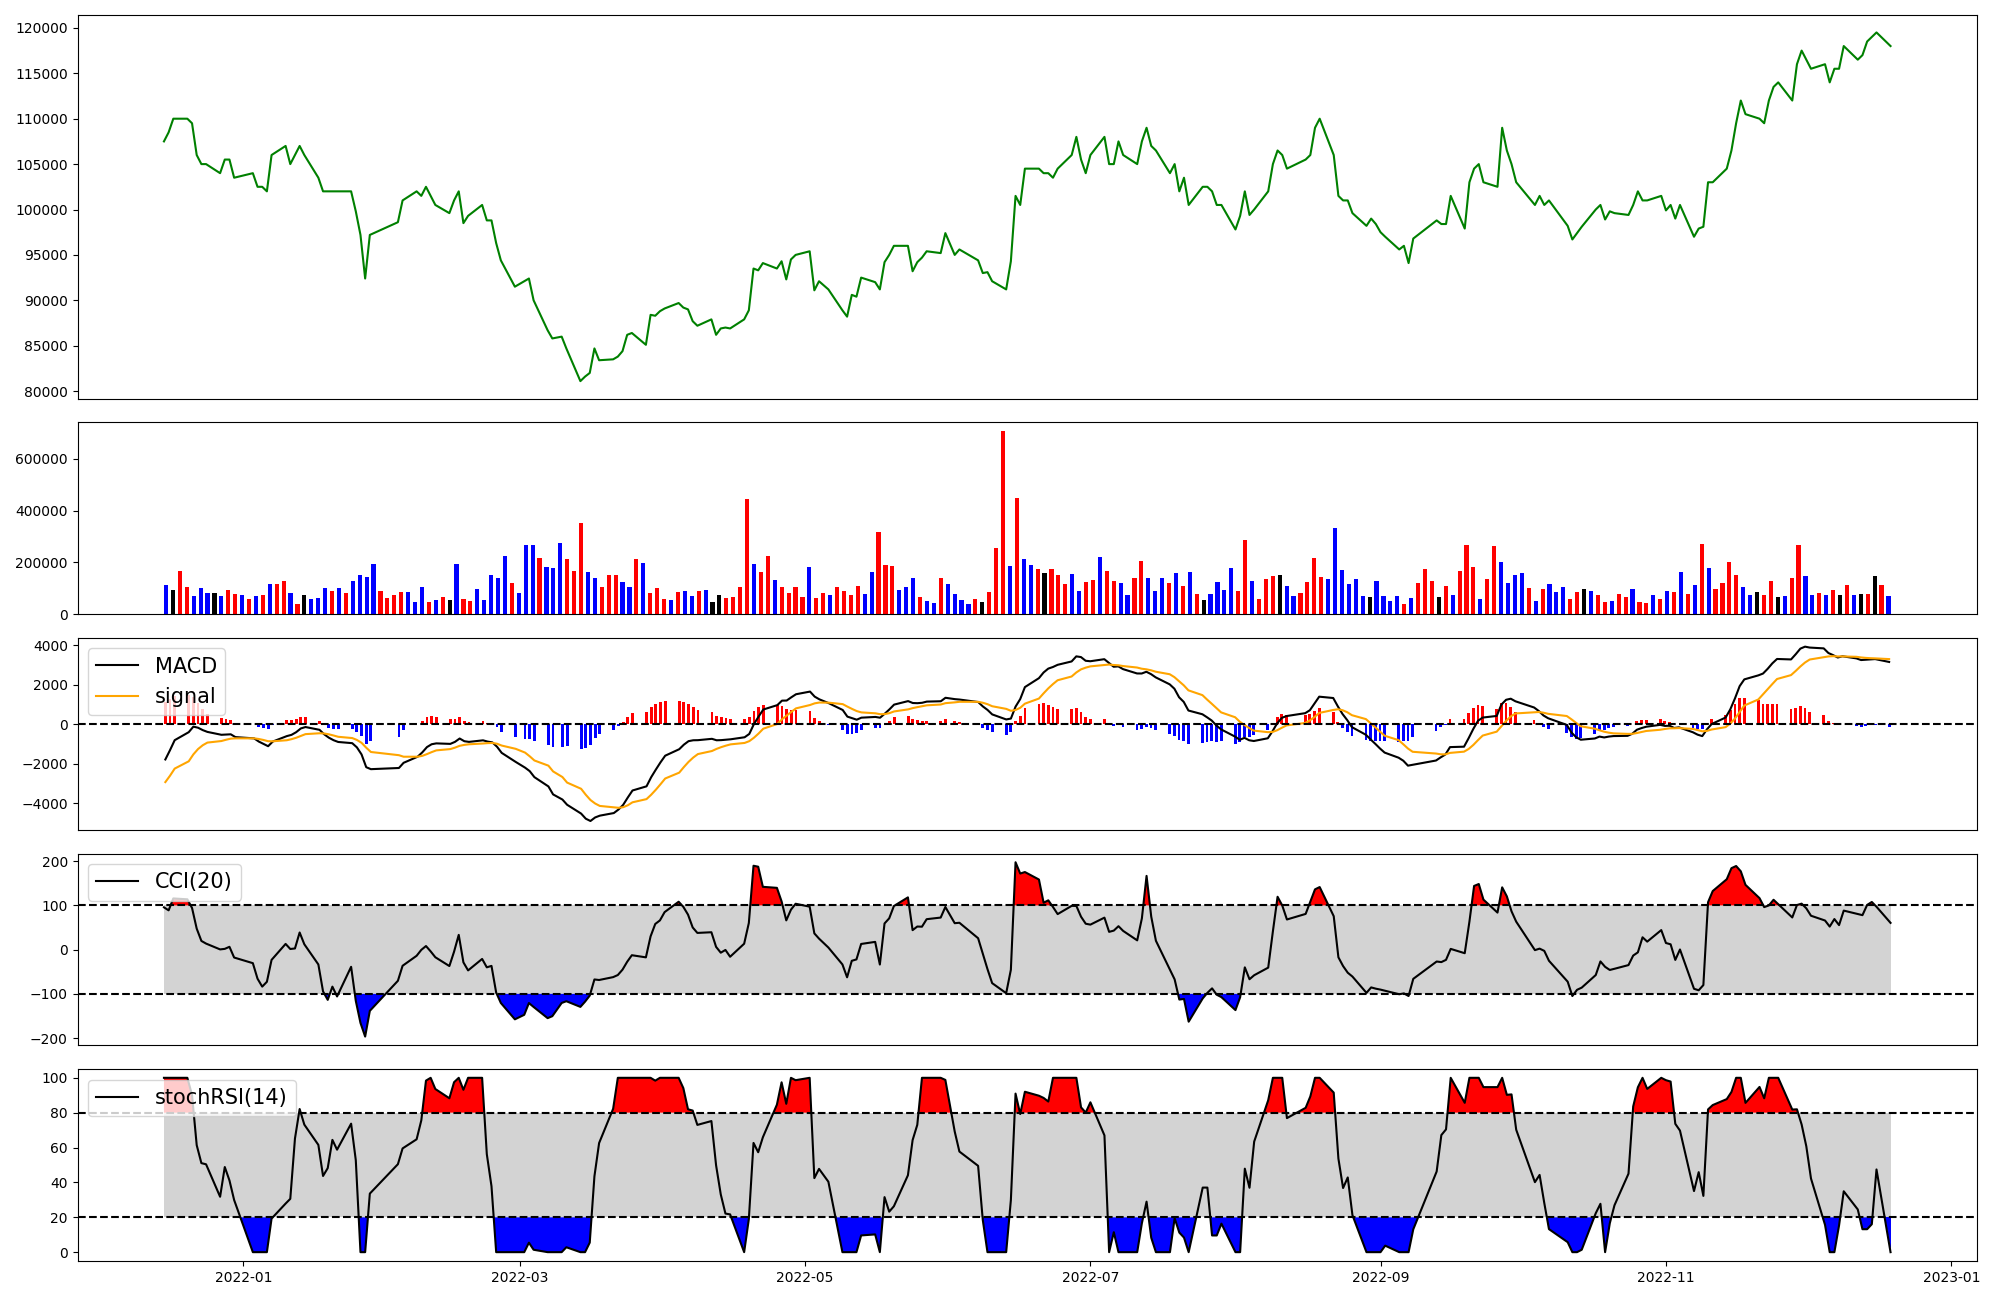The height and width of the screenshot is (1300, 2000).
Task: Click the 60 stochRSI axis label
Action: 60,1148
